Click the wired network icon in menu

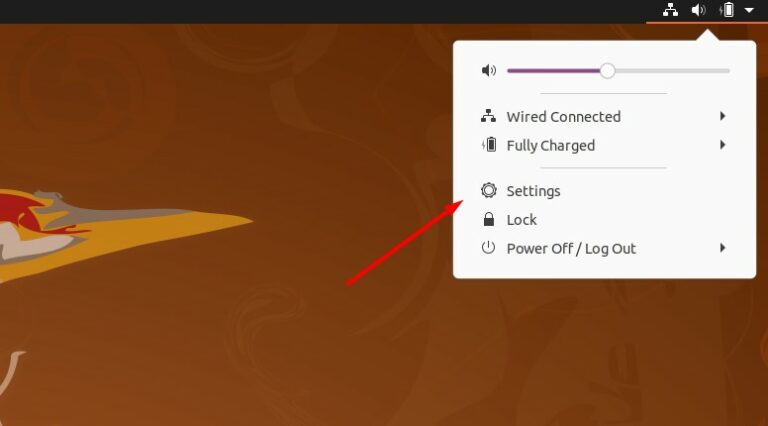click(x=488, y=116)
